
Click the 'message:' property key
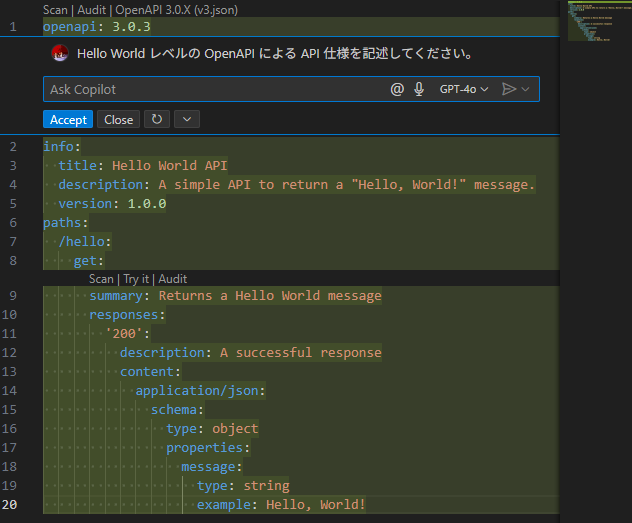(212, 467)
